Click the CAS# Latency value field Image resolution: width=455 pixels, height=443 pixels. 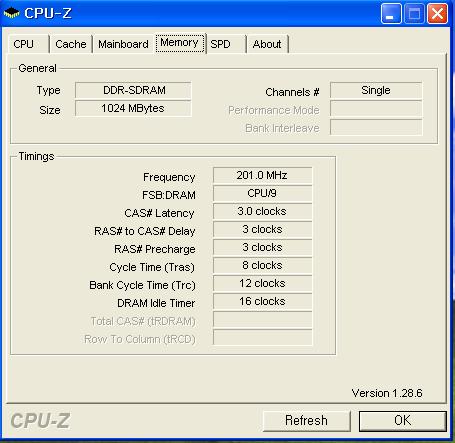(262, 212)
